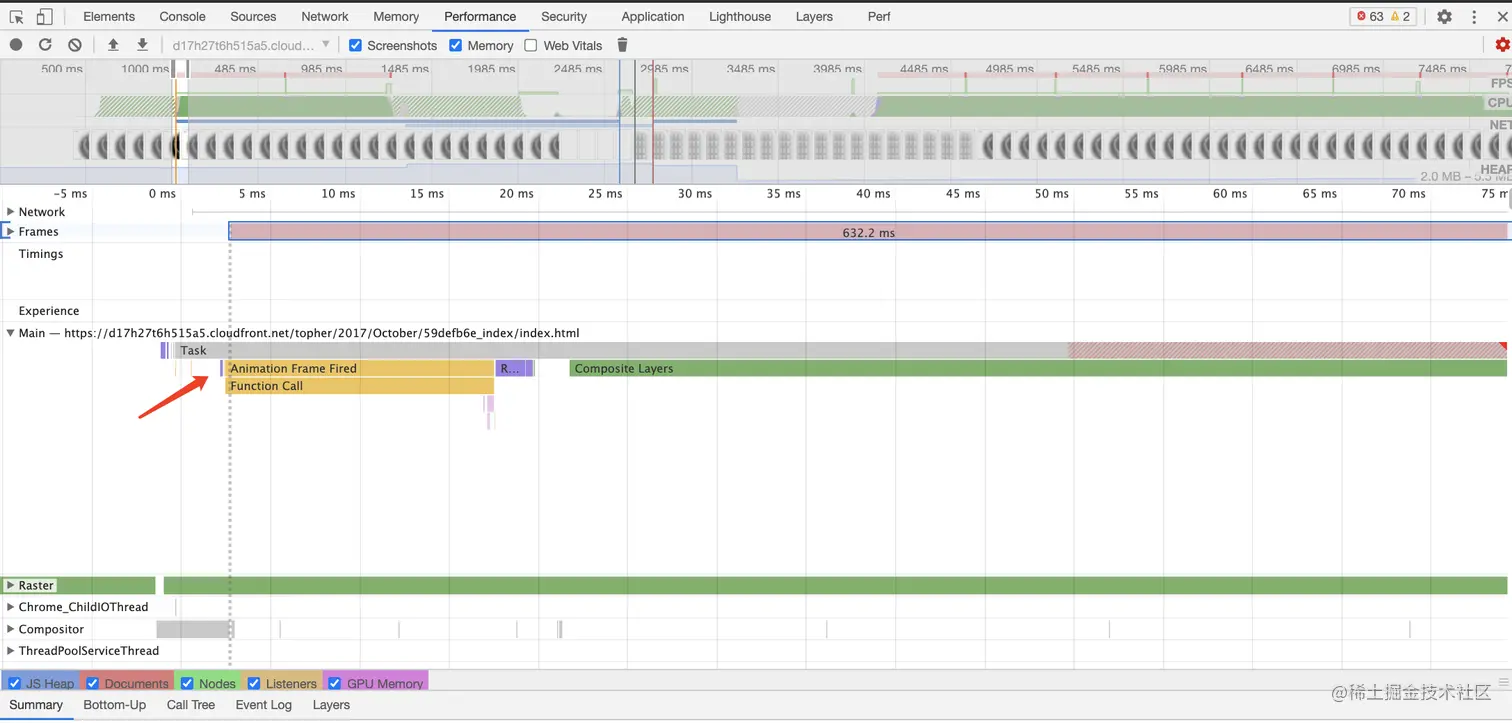1512x723 pixels.
Task: Toggle the GPU Memory checkbox
Action: point(334,684)
